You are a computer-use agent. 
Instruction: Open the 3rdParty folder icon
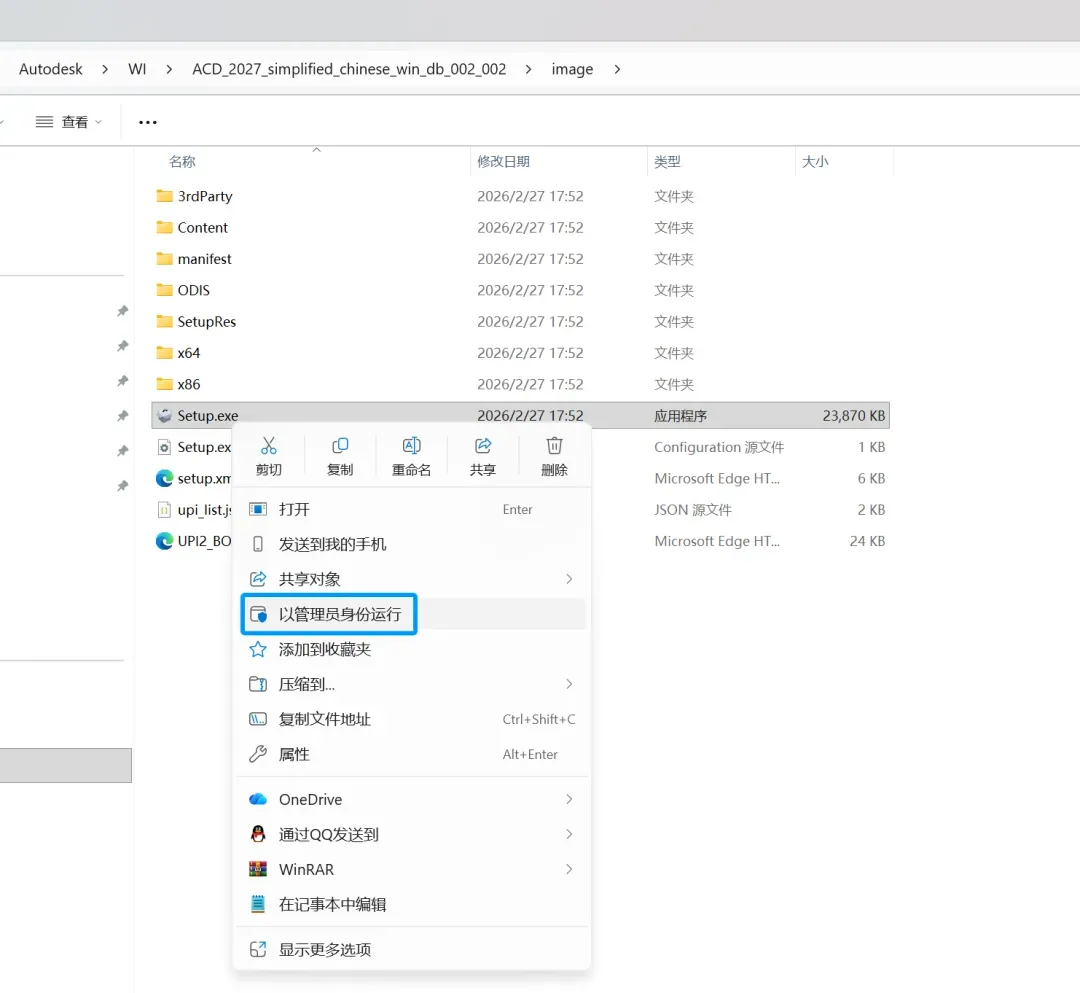point(164,196)
